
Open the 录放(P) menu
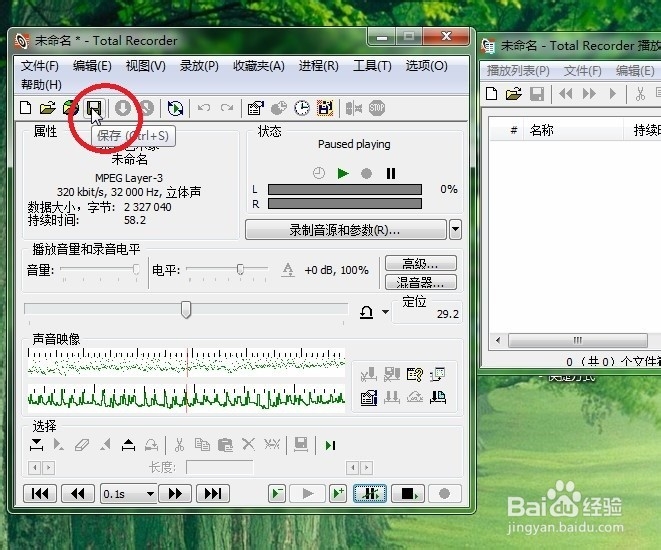(x=199, y=66)
